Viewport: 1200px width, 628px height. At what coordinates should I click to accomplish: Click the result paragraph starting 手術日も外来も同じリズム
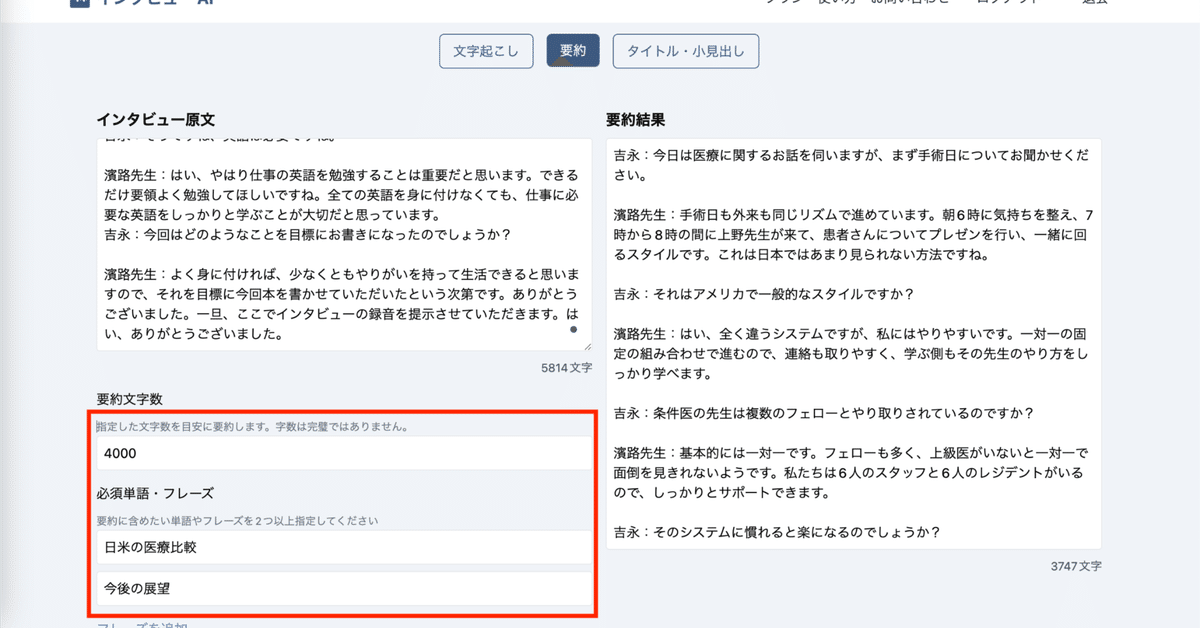coord(853,235)
